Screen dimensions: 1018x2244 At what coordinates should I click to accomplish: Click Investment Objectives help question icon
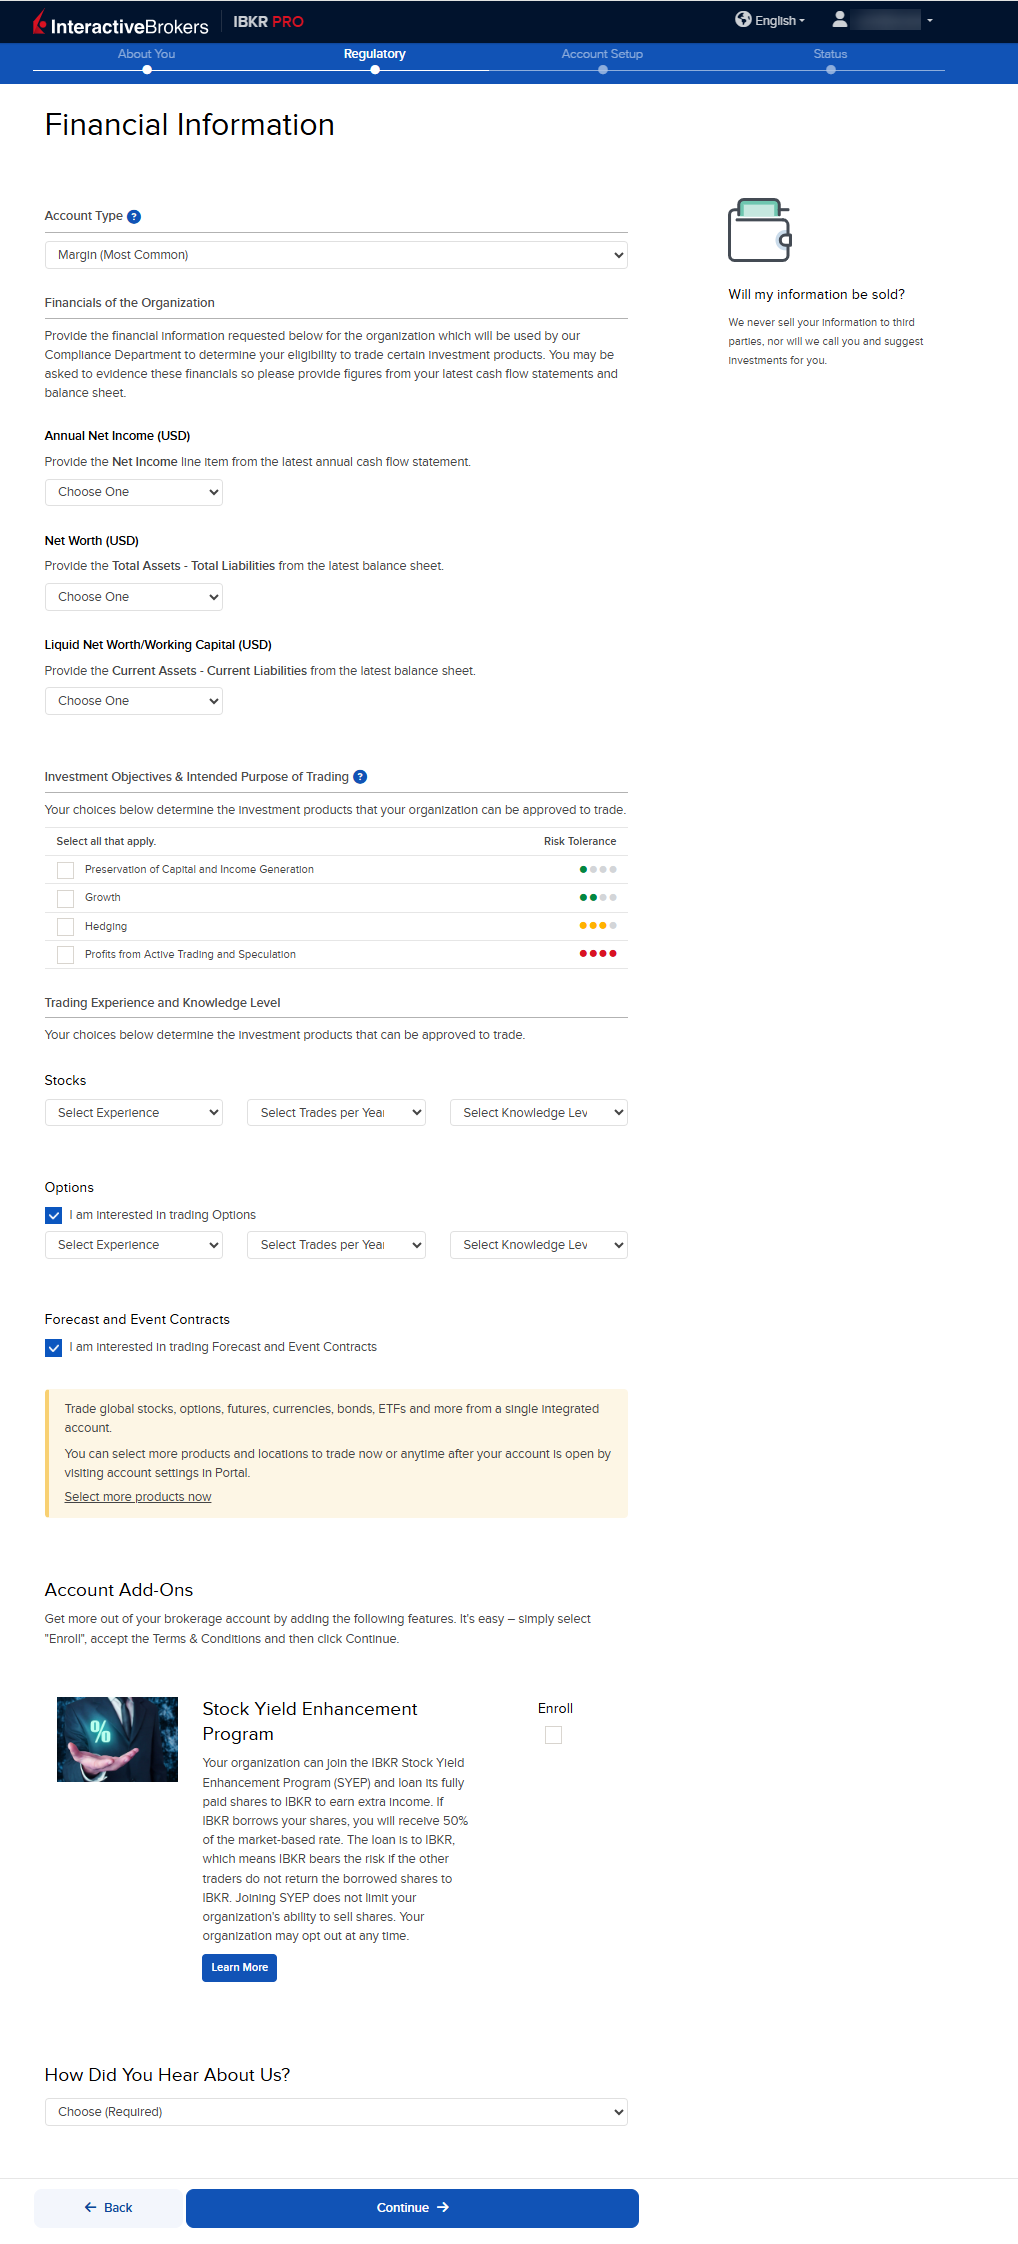360,777
